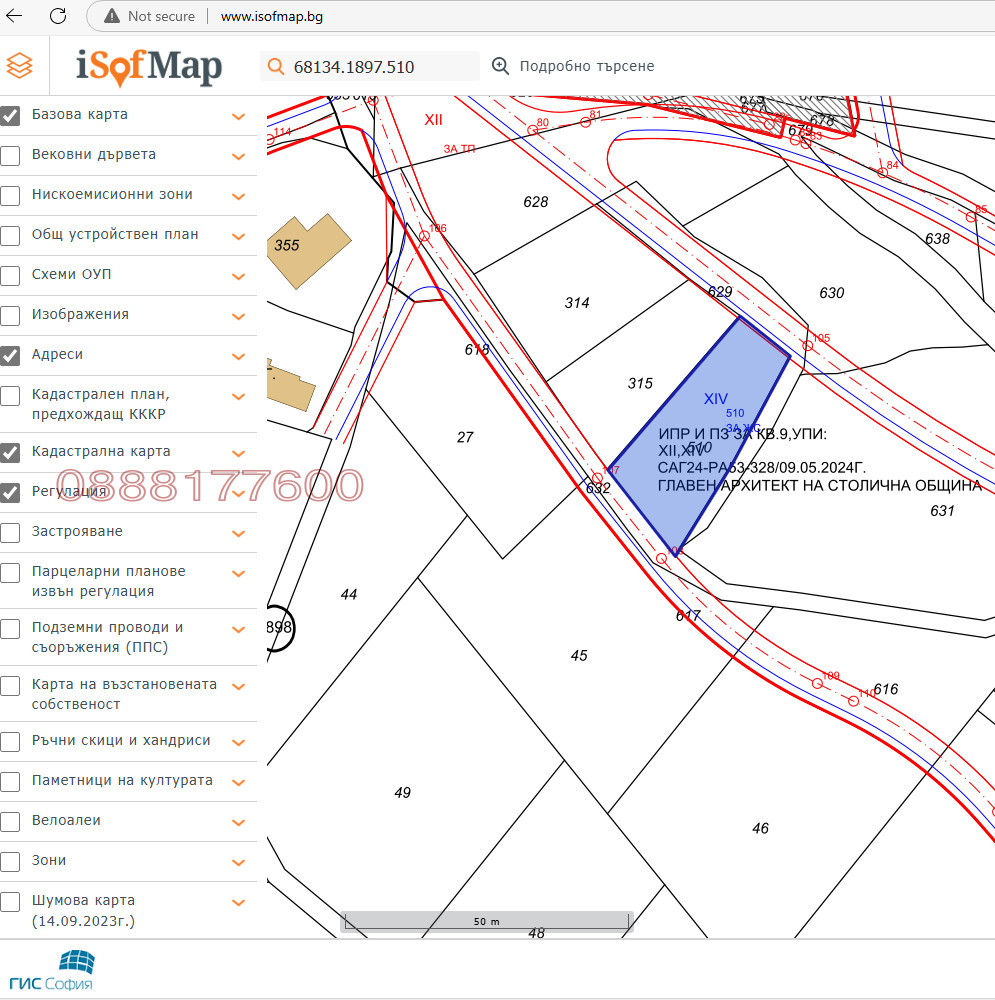The width and height of the screenshot is (995, 1000).
Task: Select the Паметници на културата layer entry
Action: (x=122, y=780)
